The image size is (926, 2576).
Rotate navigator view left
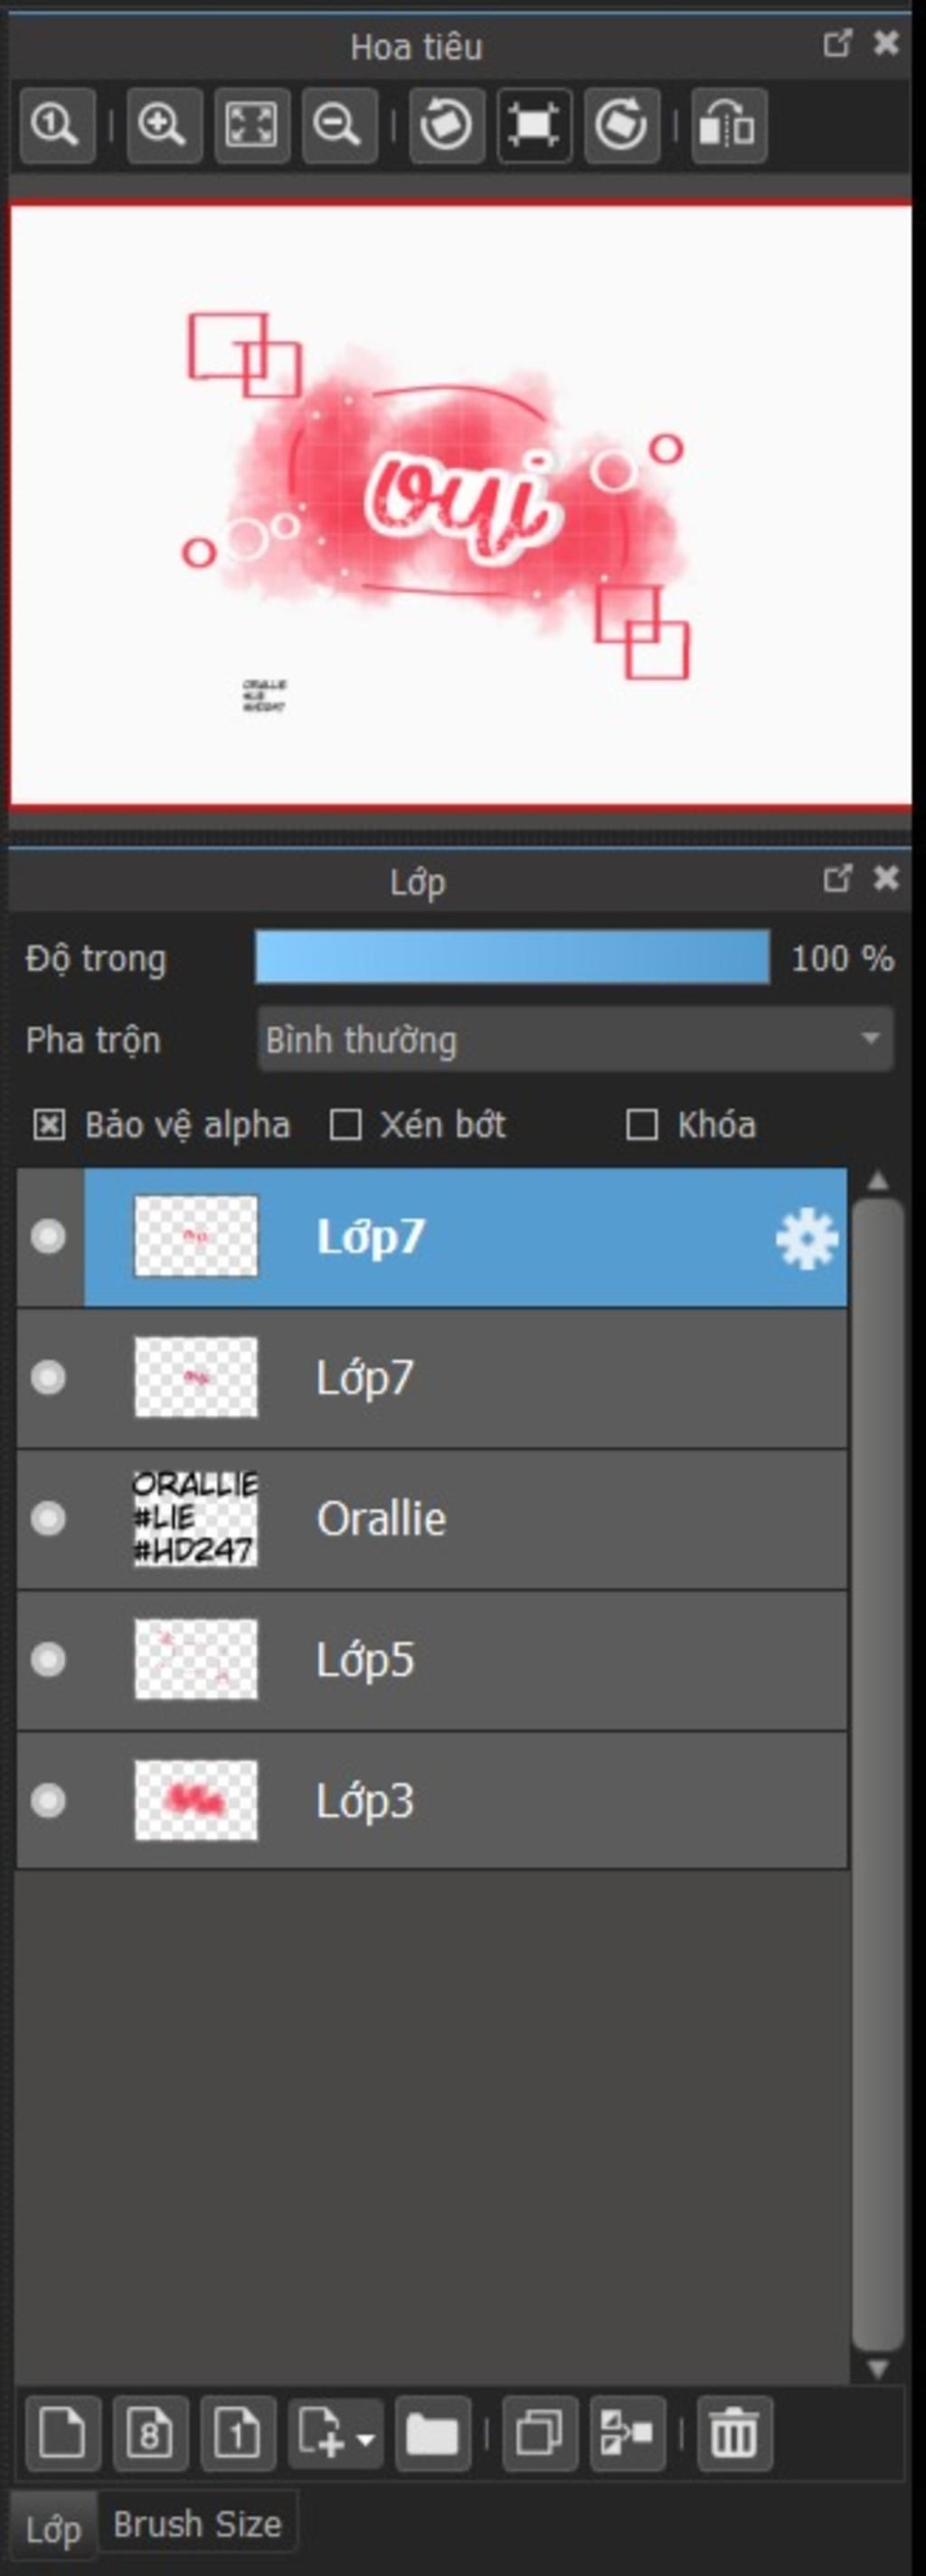pyautogui.click(x=446, y=126)
